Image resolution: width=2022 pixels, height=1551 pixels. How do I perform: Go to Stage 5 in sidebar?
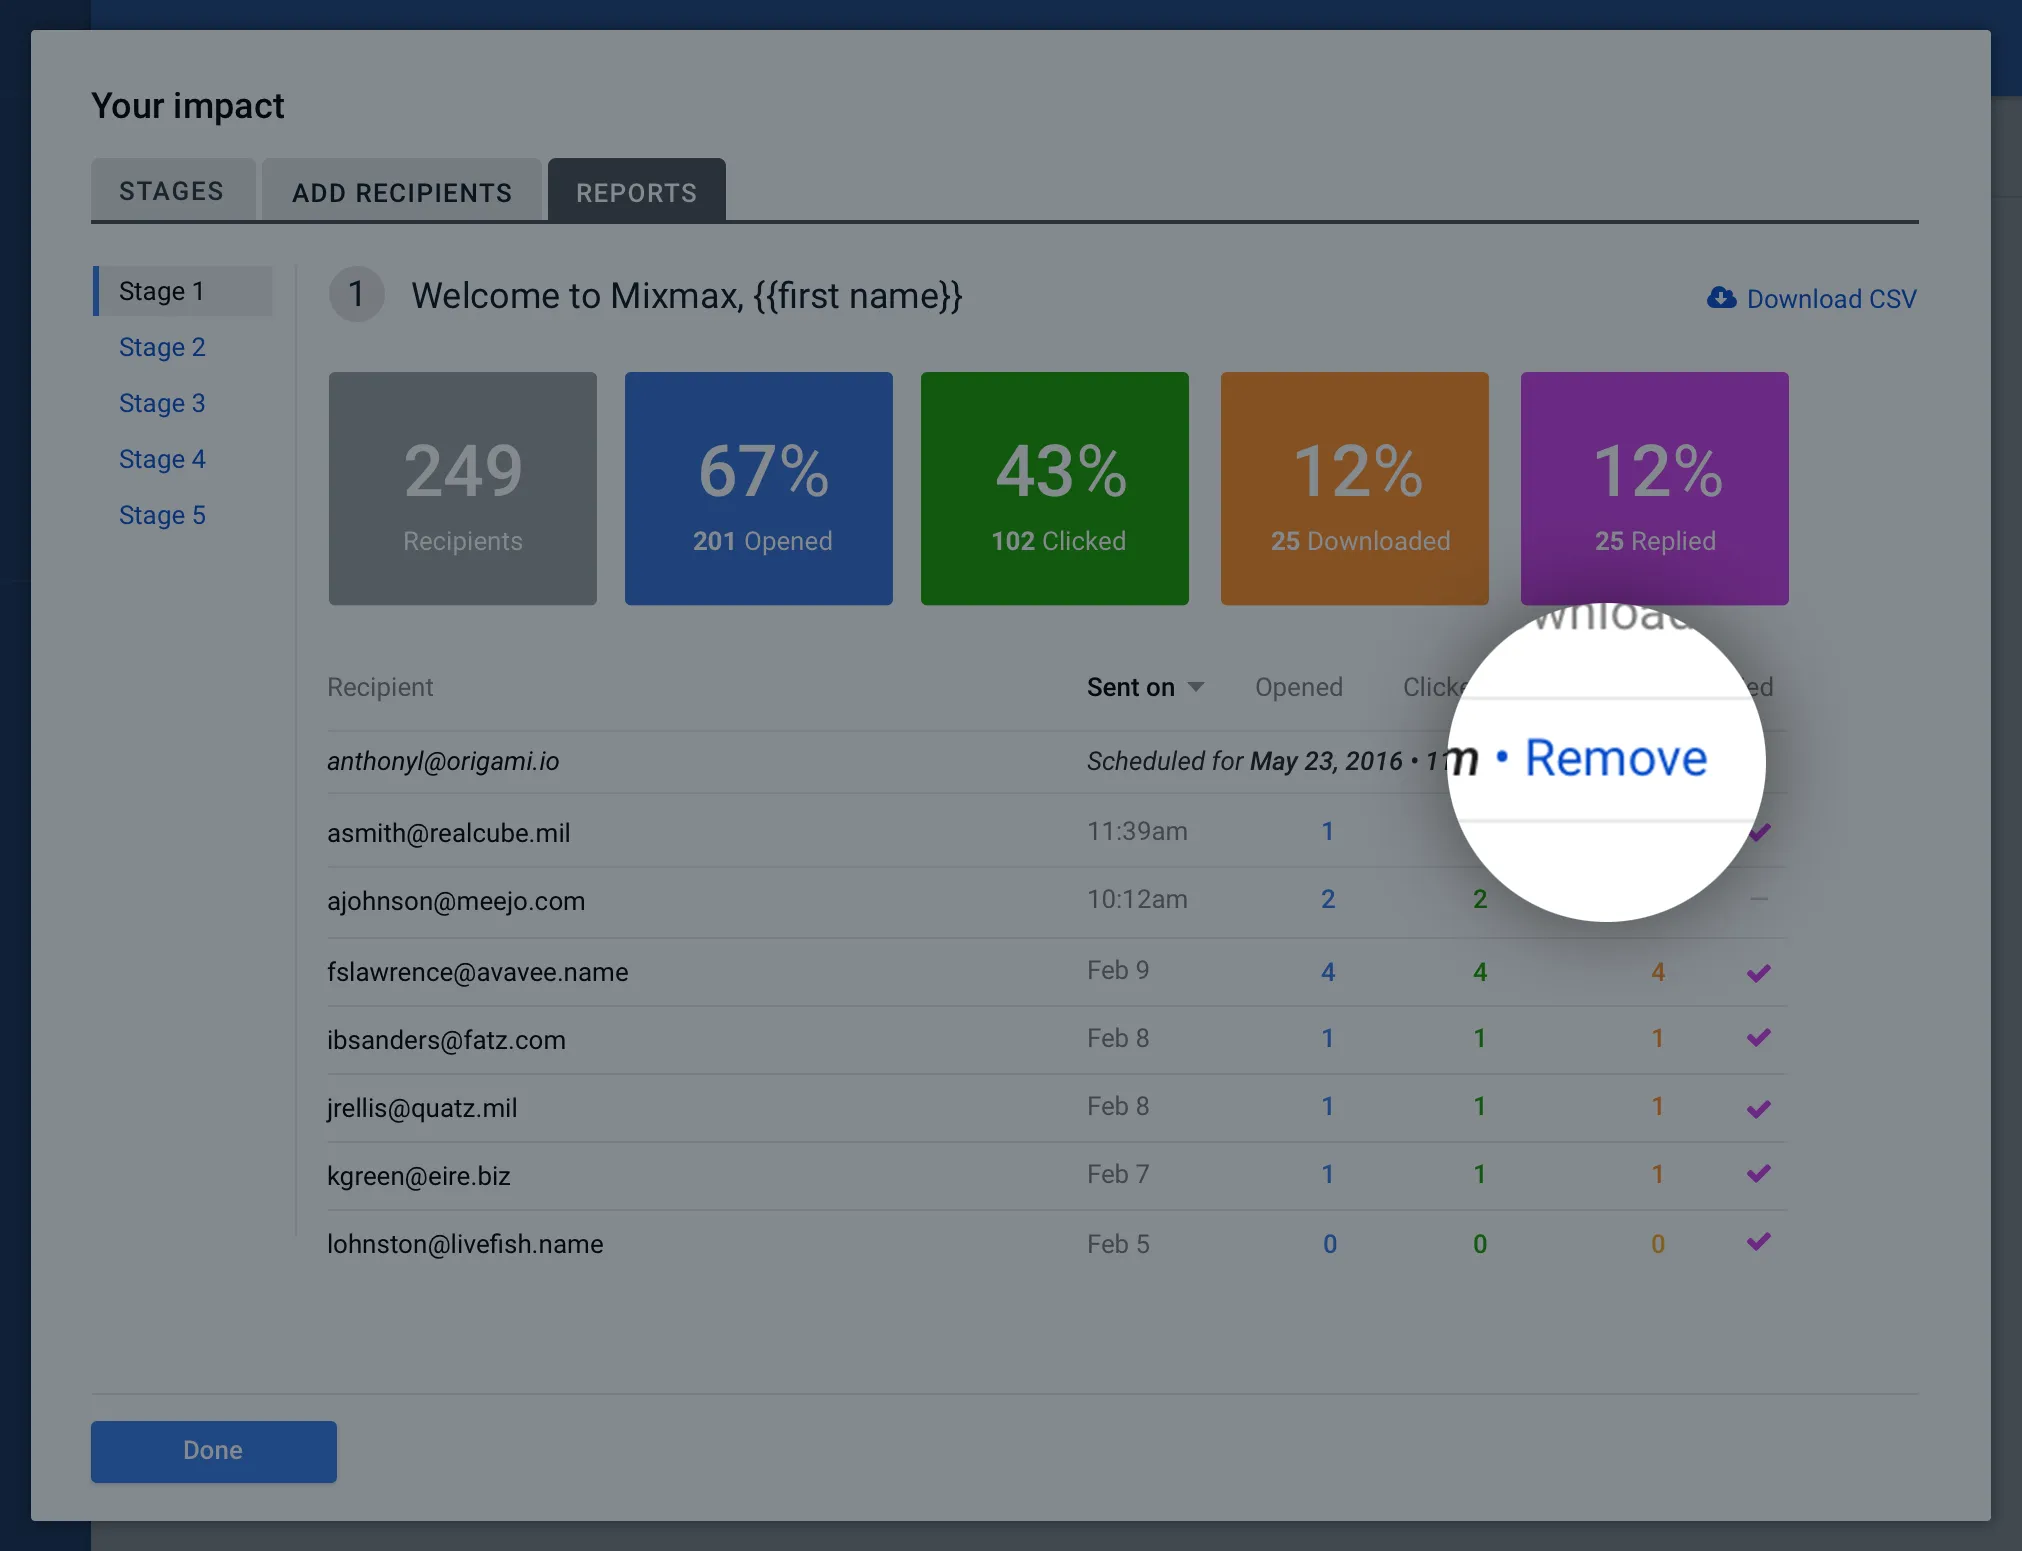coord(162,515)
